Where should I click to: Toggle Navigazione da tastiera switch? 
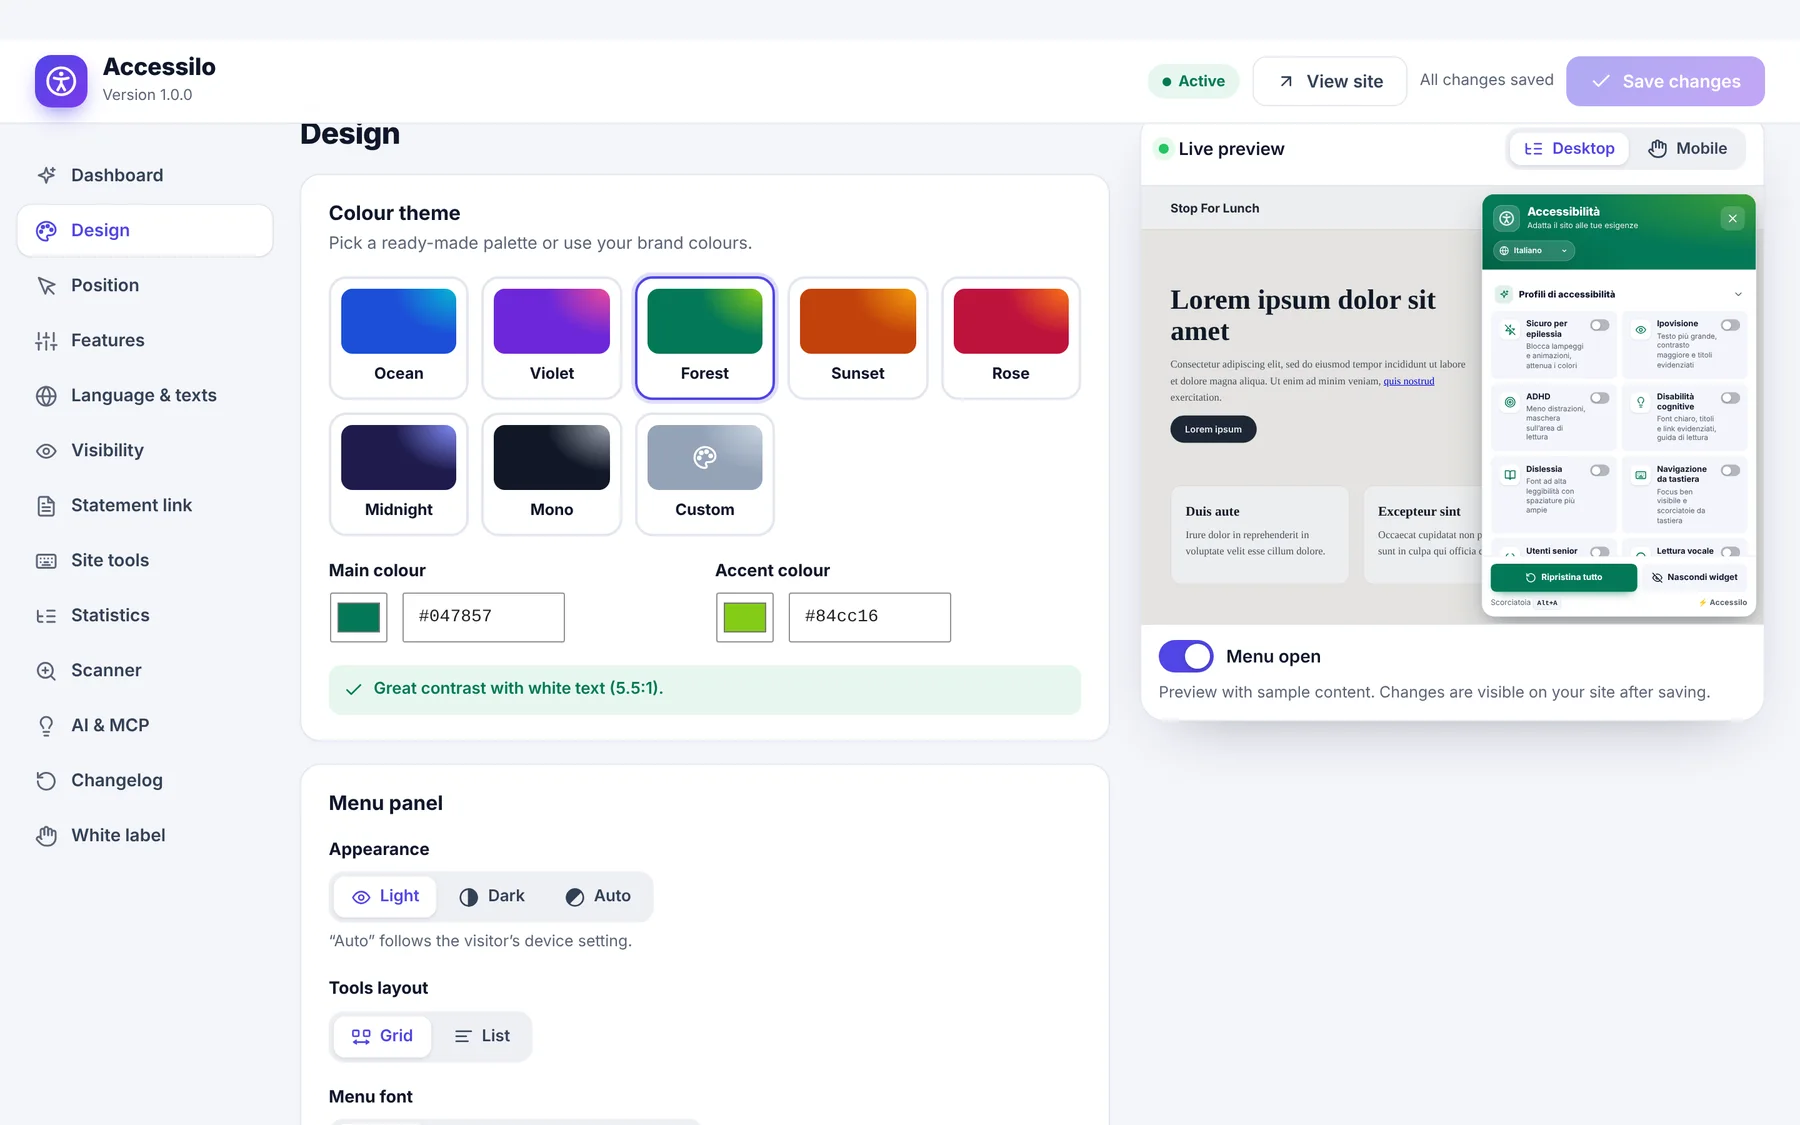pyautogui.click(x=1730, y=470)
